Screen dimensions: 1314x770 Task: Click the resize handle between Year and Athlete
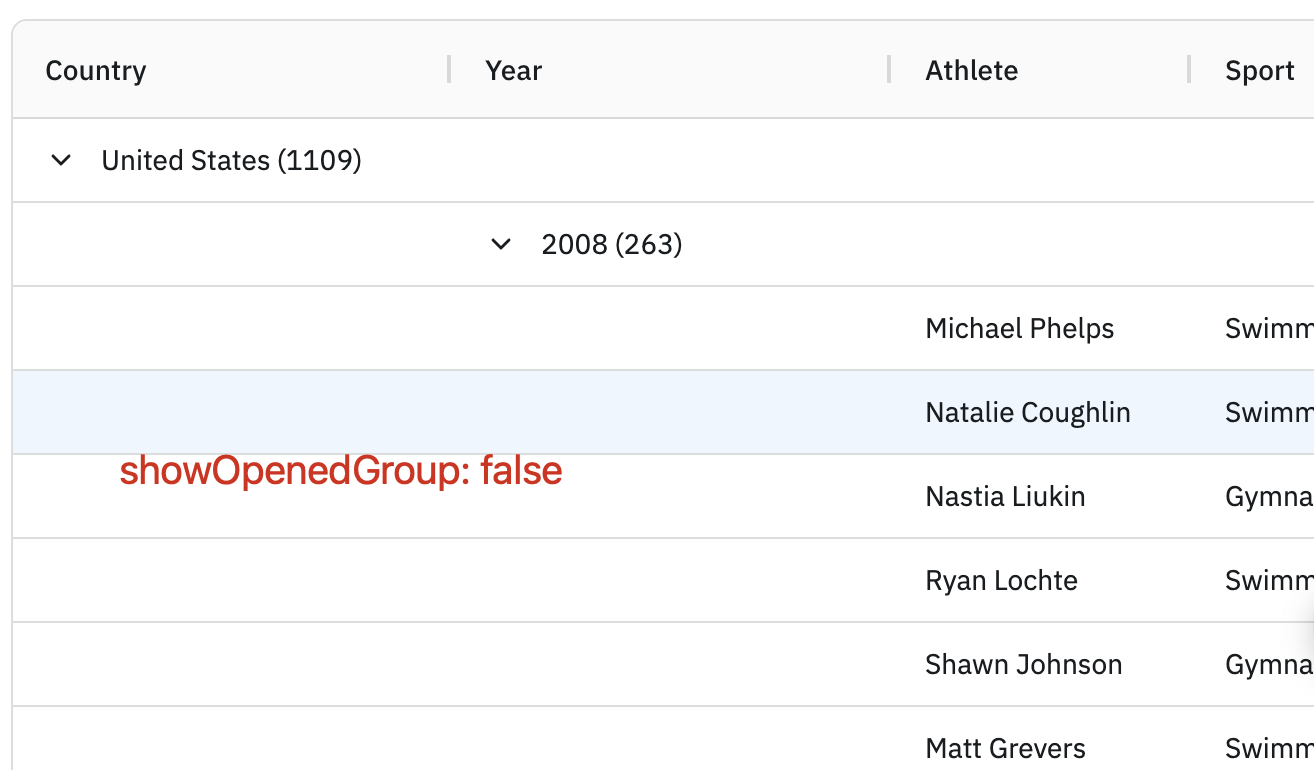[x=889, y=70]
